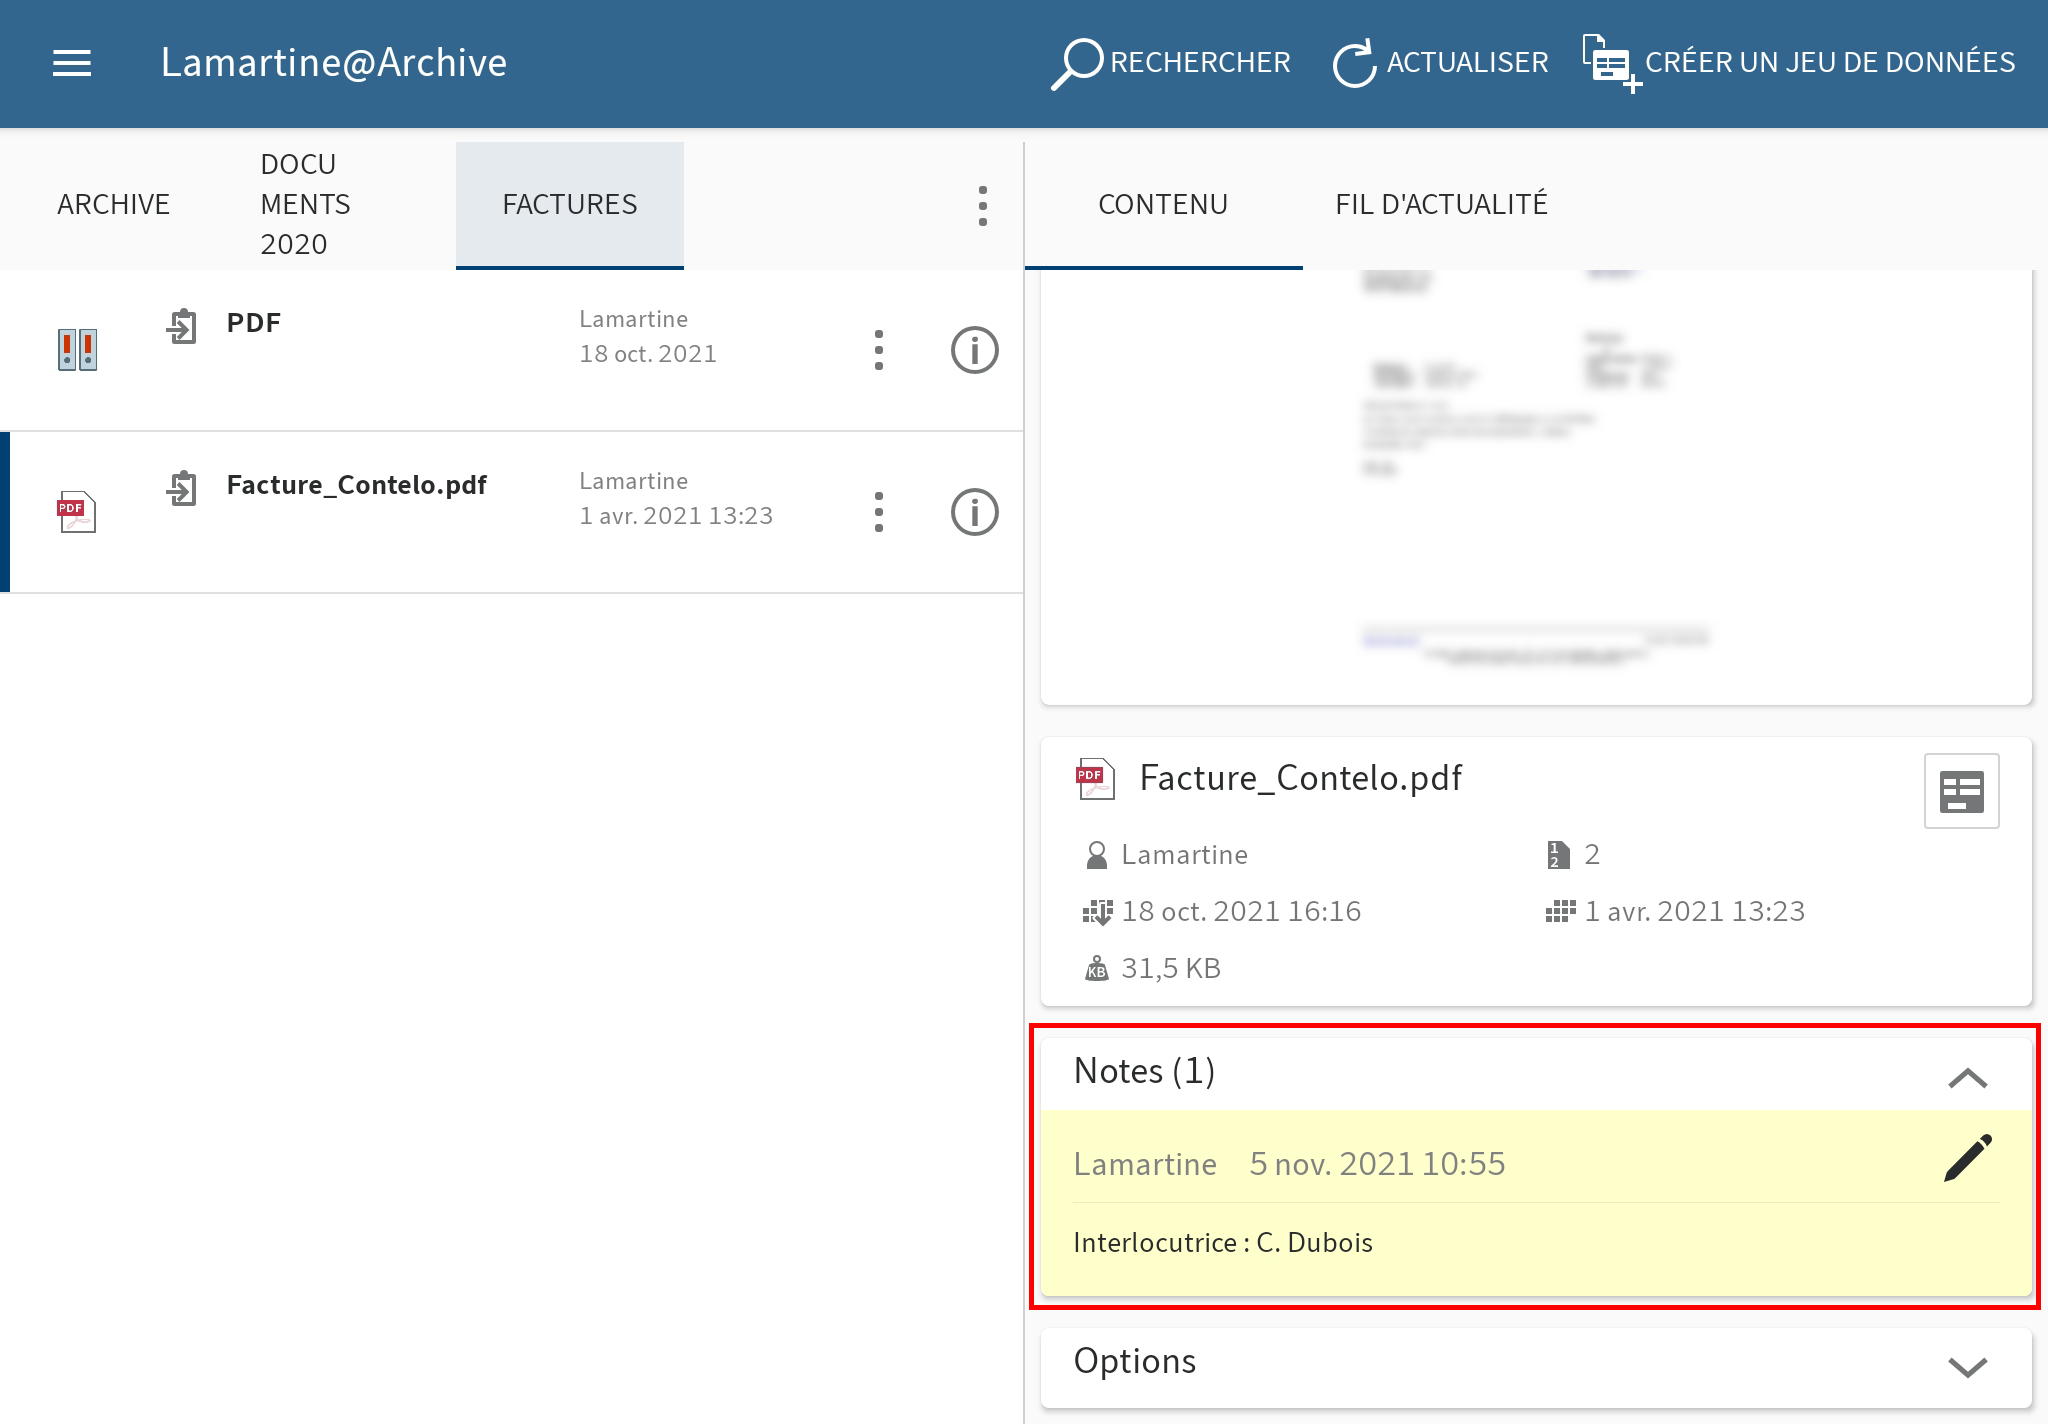Click the 31,5 KB file size text
2048x1424 pixels.
pos(1171,969)
